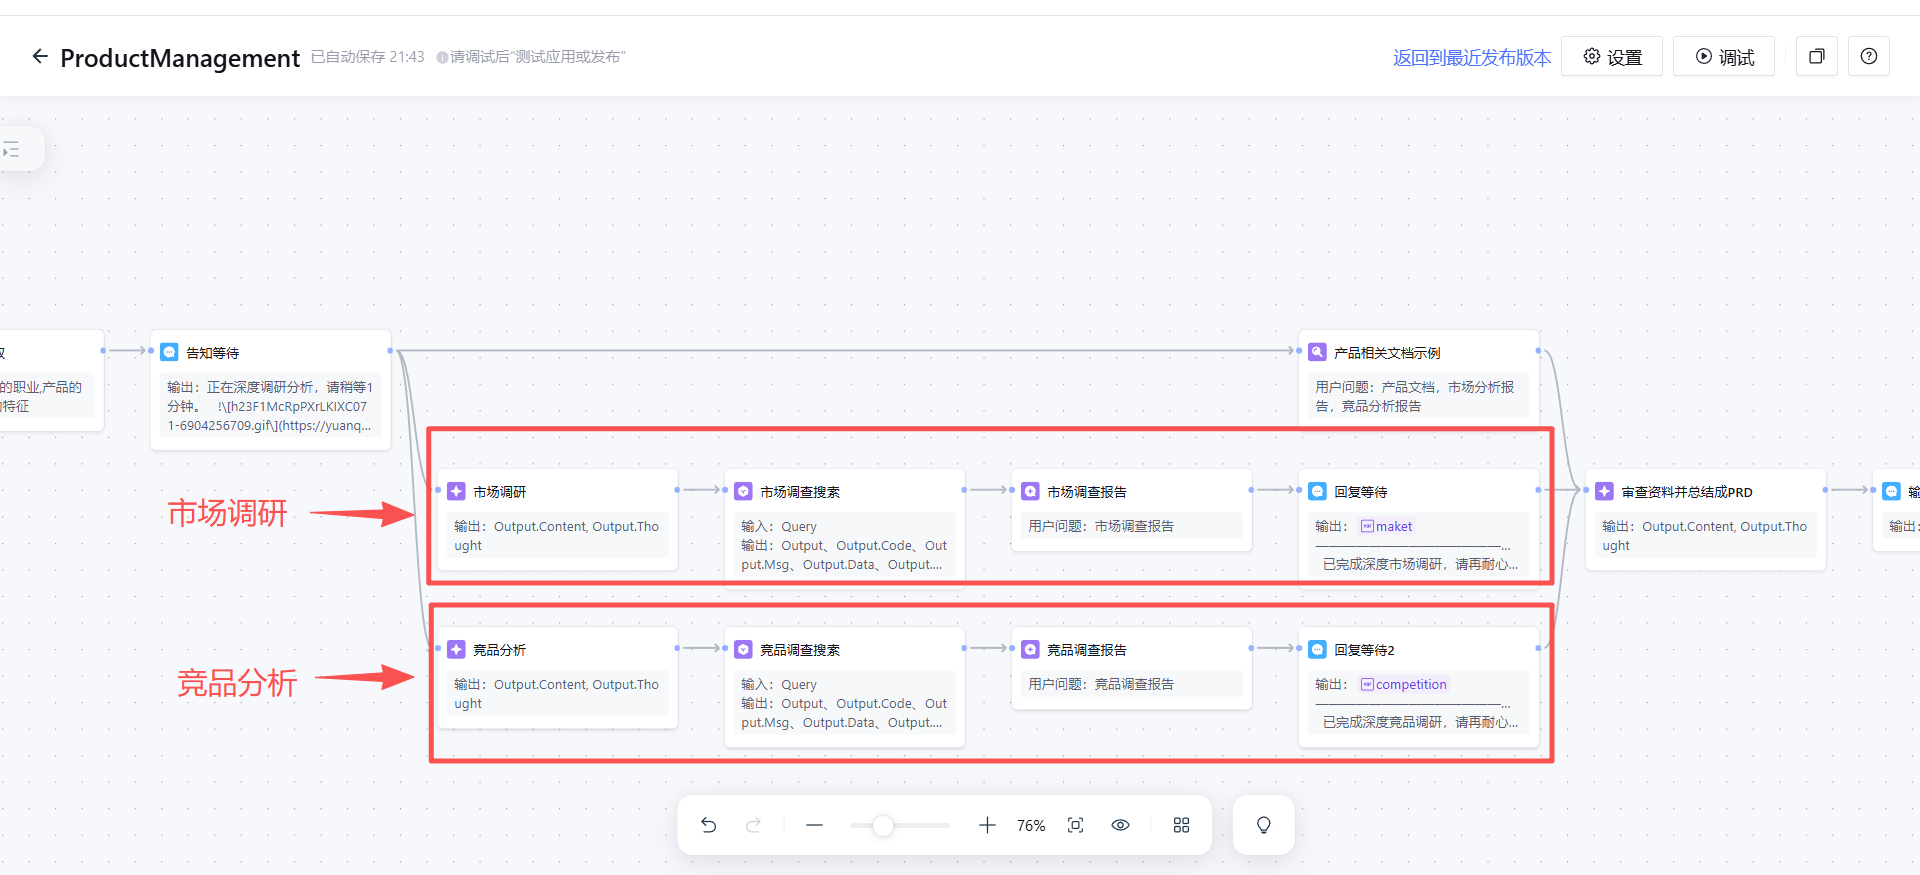
Task: Click 返回到最近发布版本 link
Action: 1471,57
